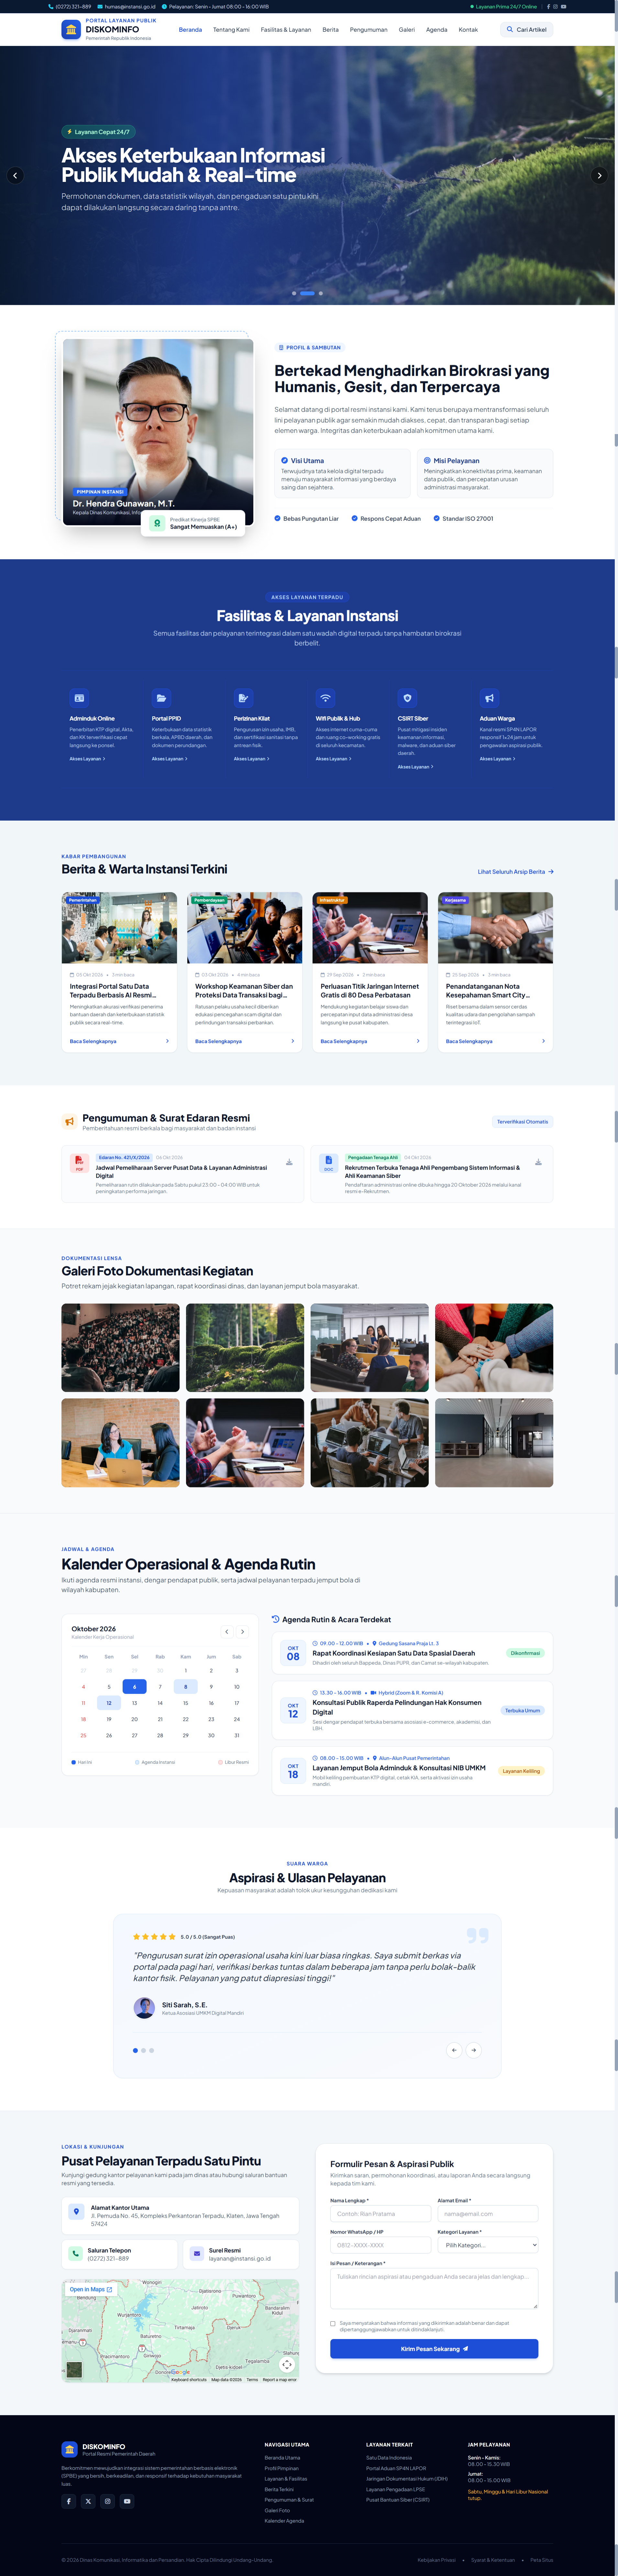The image size is (618, 2576).
Task: Toggle map camera controls button
Action: pos(287,2365)
